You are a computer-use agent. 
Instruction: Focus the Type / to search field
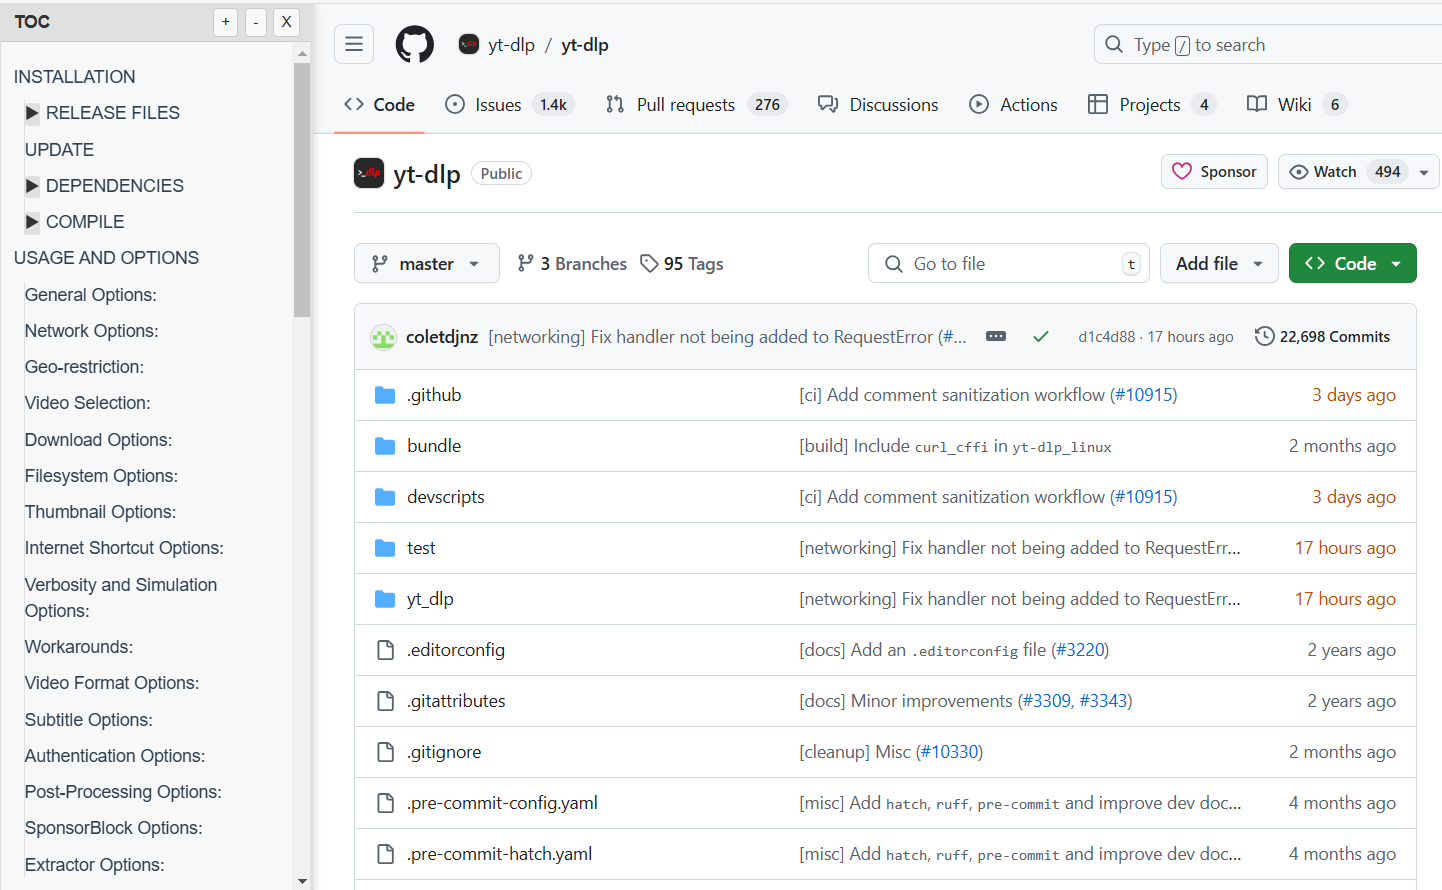1268,44
